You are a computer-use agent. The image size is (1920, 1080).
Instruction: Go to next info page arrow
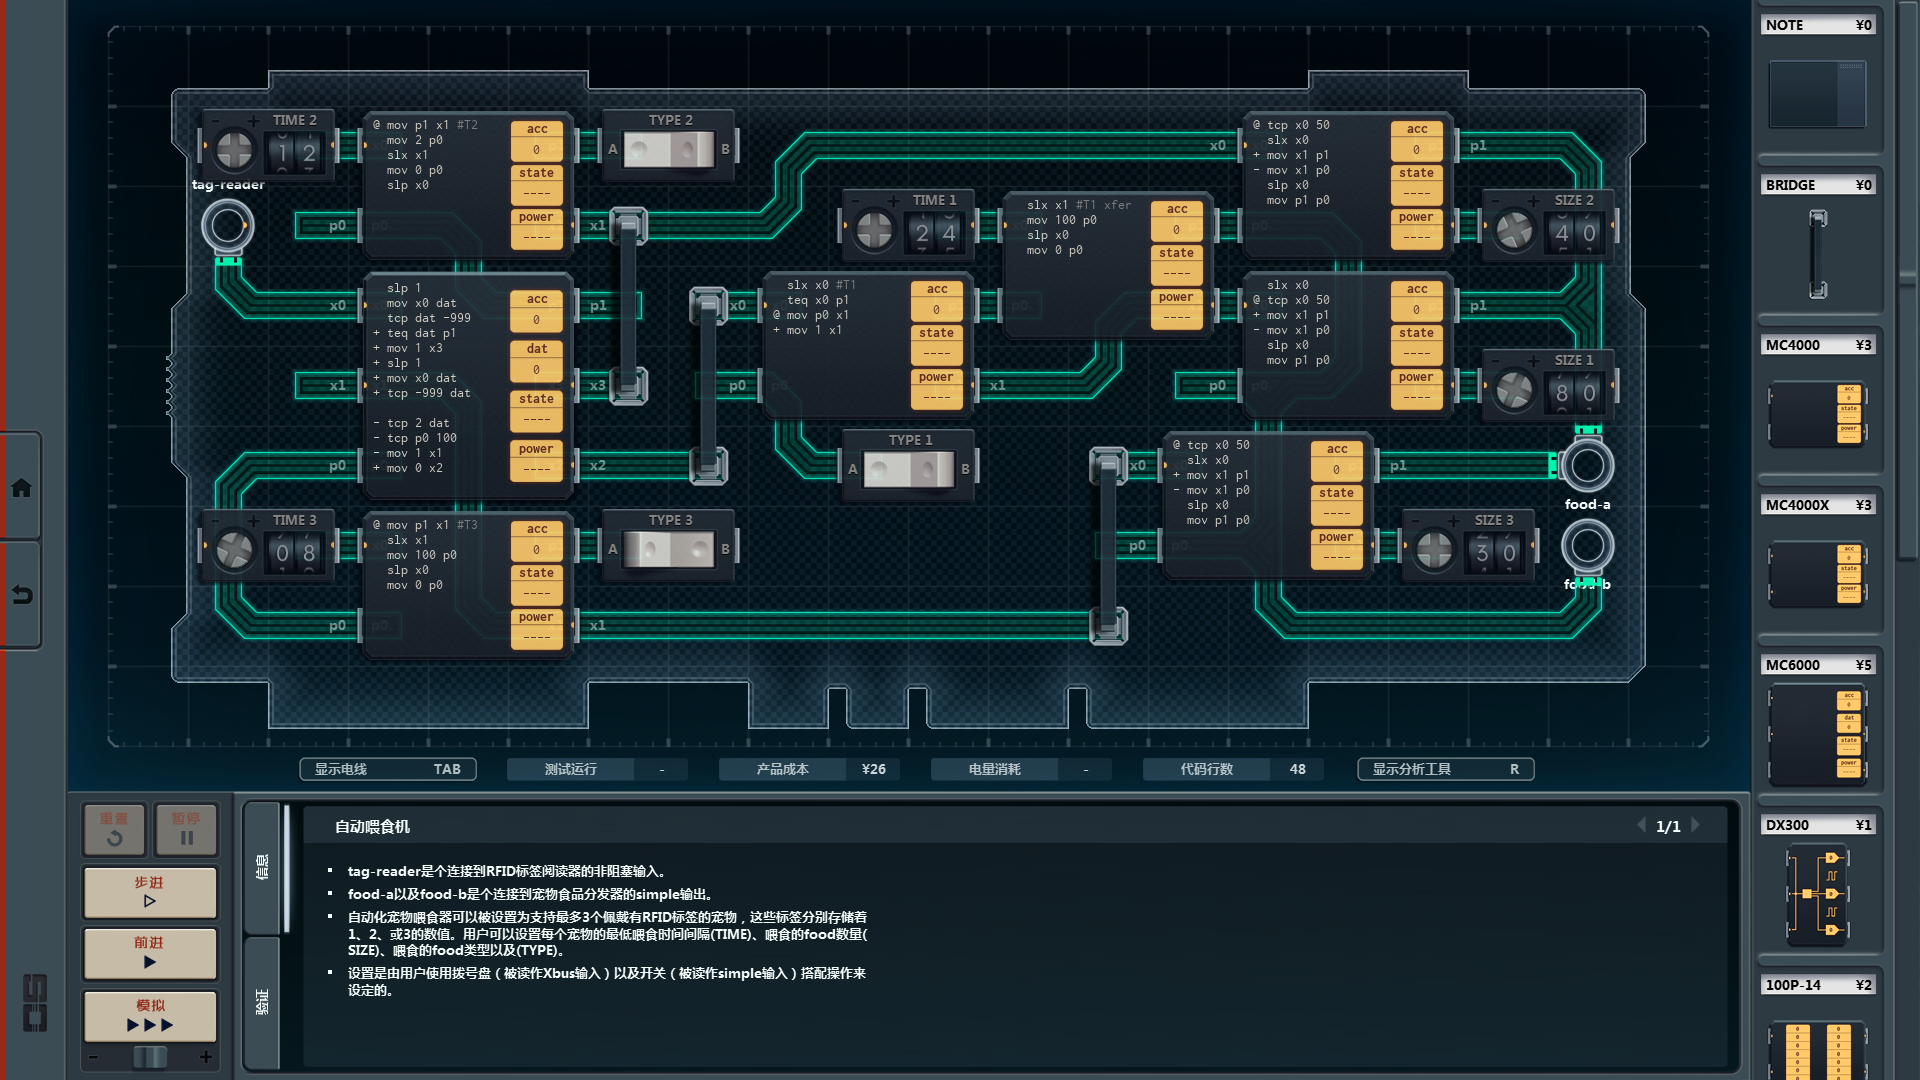pyautogui.click(x=1695, y=825)
